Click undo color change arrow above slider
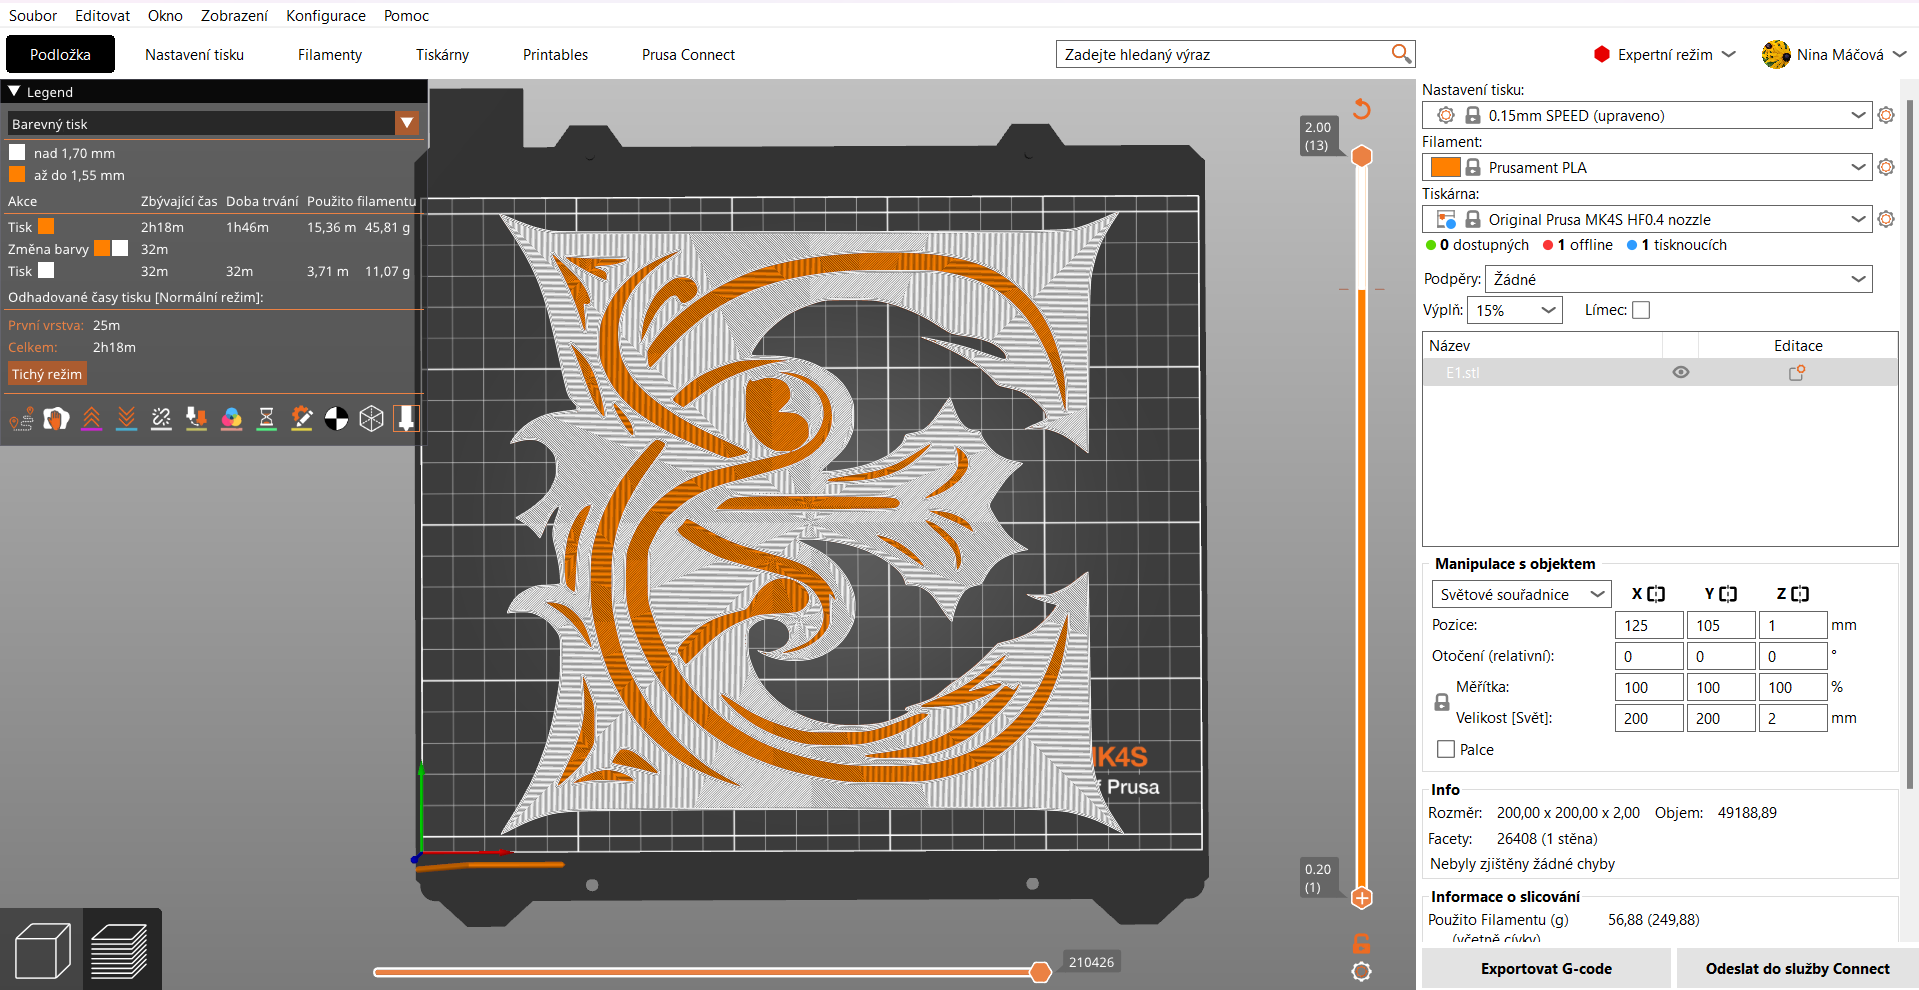 [x=1362, y=108]
